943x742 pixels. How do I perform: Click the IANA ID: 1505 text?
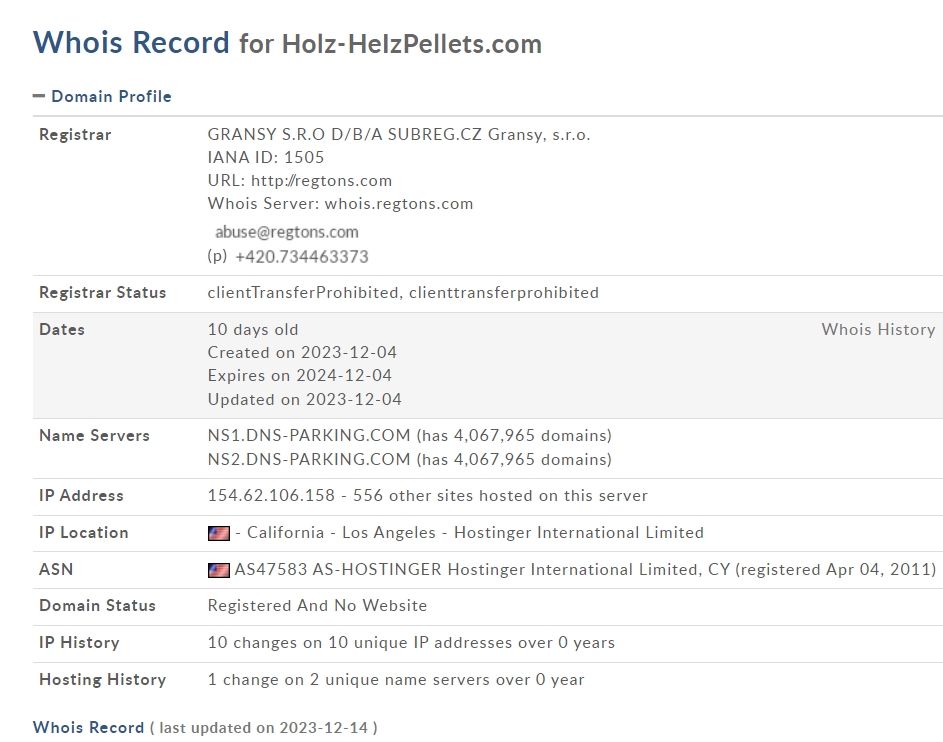266,158
